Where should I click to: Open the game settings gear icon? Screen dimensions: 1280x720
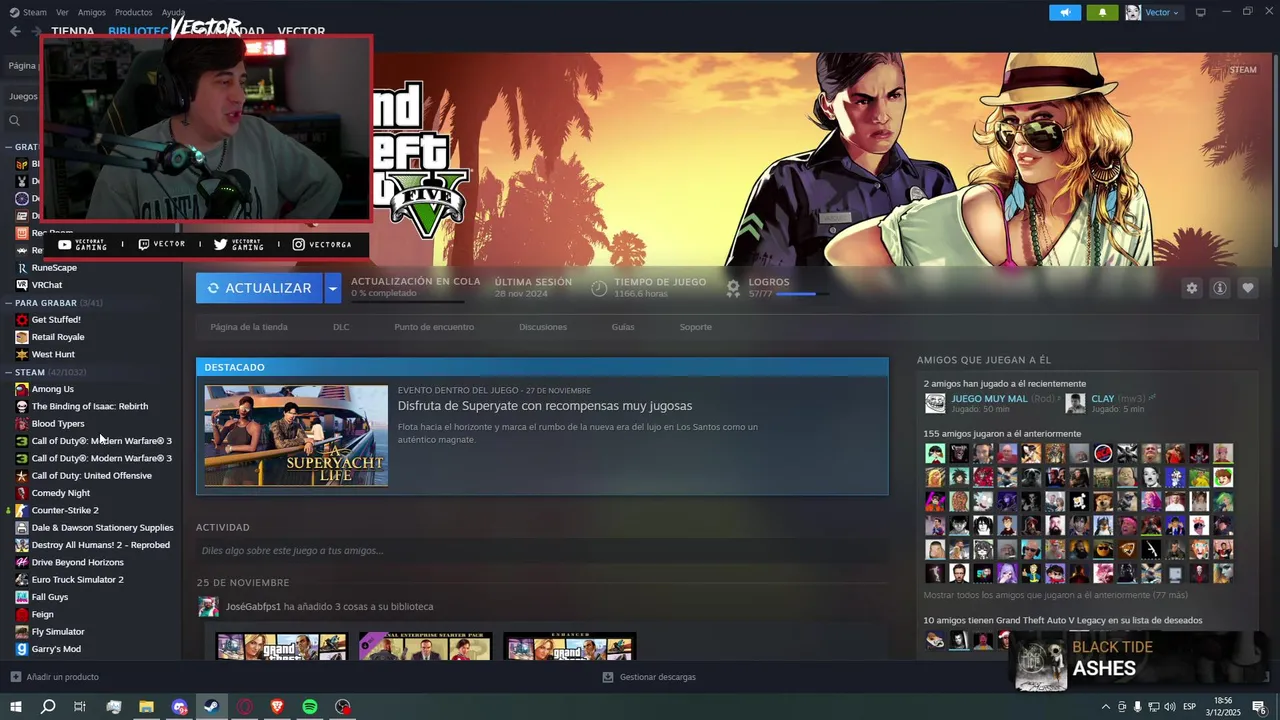[x=1191, y=288]
